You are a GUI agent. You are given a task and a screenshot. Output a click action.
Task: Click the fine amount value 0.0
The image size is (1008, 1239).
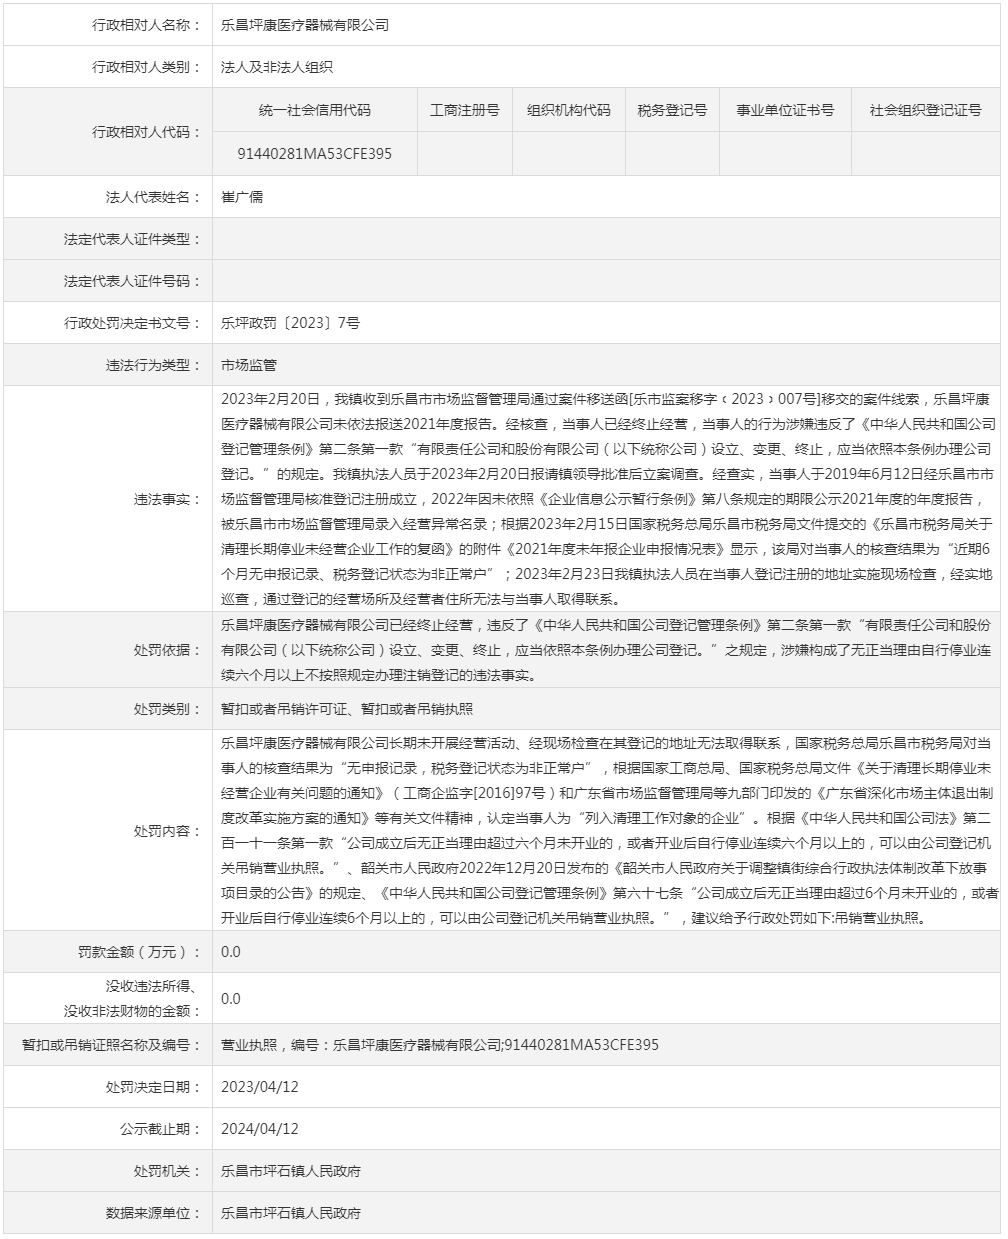click(x=231, y=951)
